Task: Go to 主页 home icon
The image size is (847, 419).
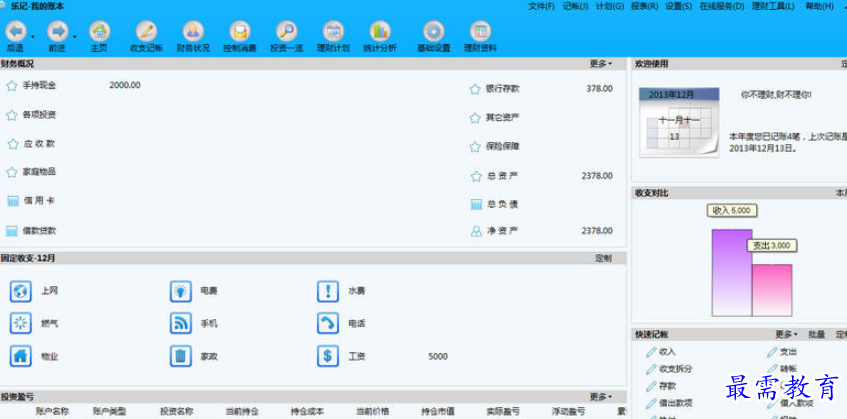Action: 99,33
